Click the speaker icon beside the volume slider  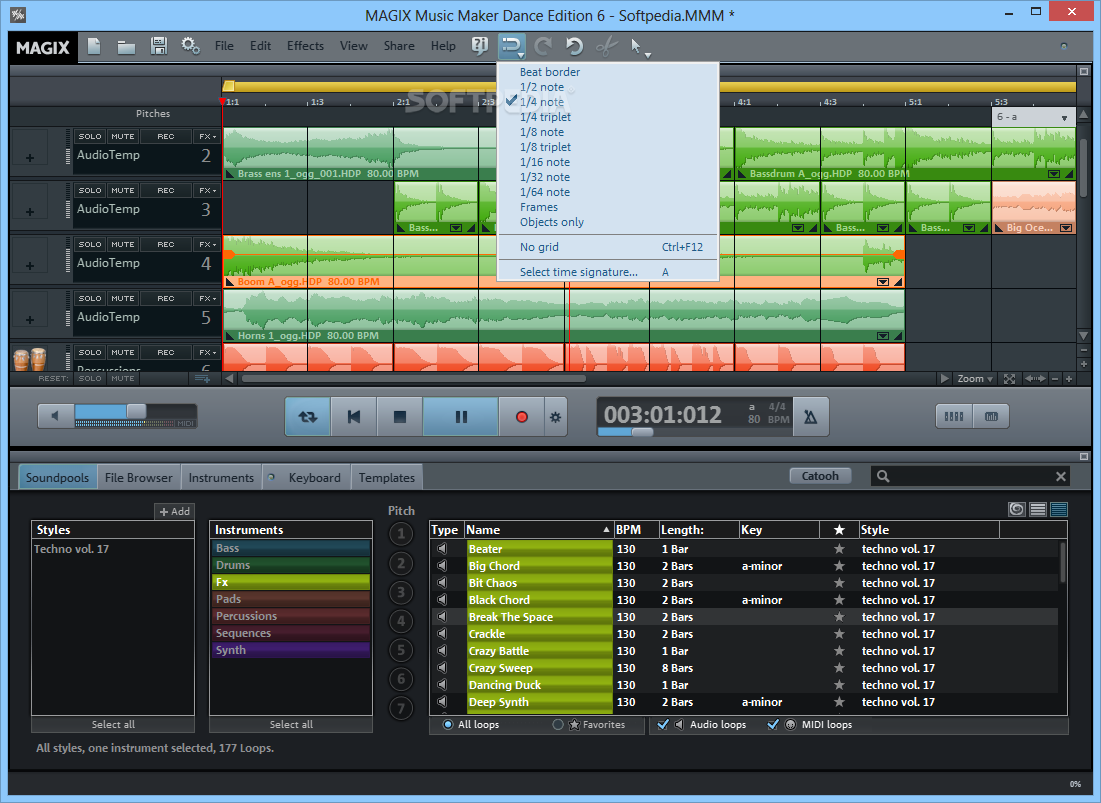pyautogui.click(x=55, y=416)
